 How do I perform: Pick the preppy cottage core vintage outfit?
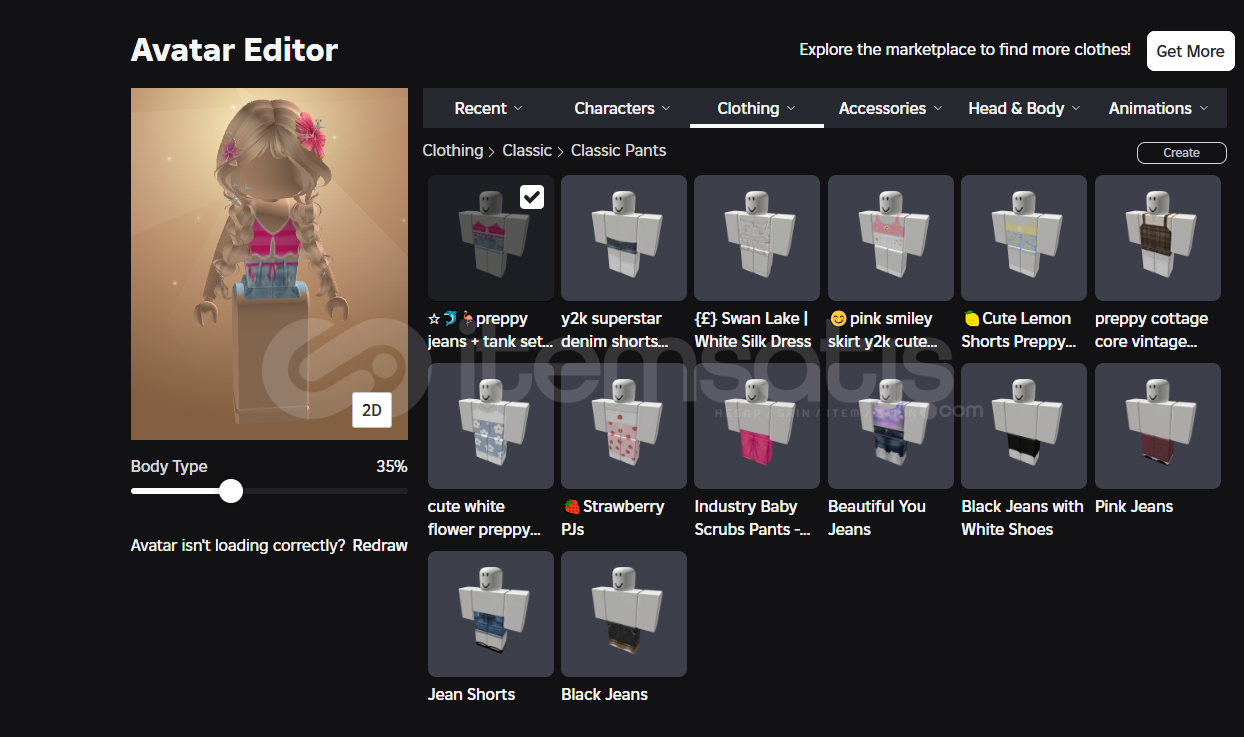1157,238
